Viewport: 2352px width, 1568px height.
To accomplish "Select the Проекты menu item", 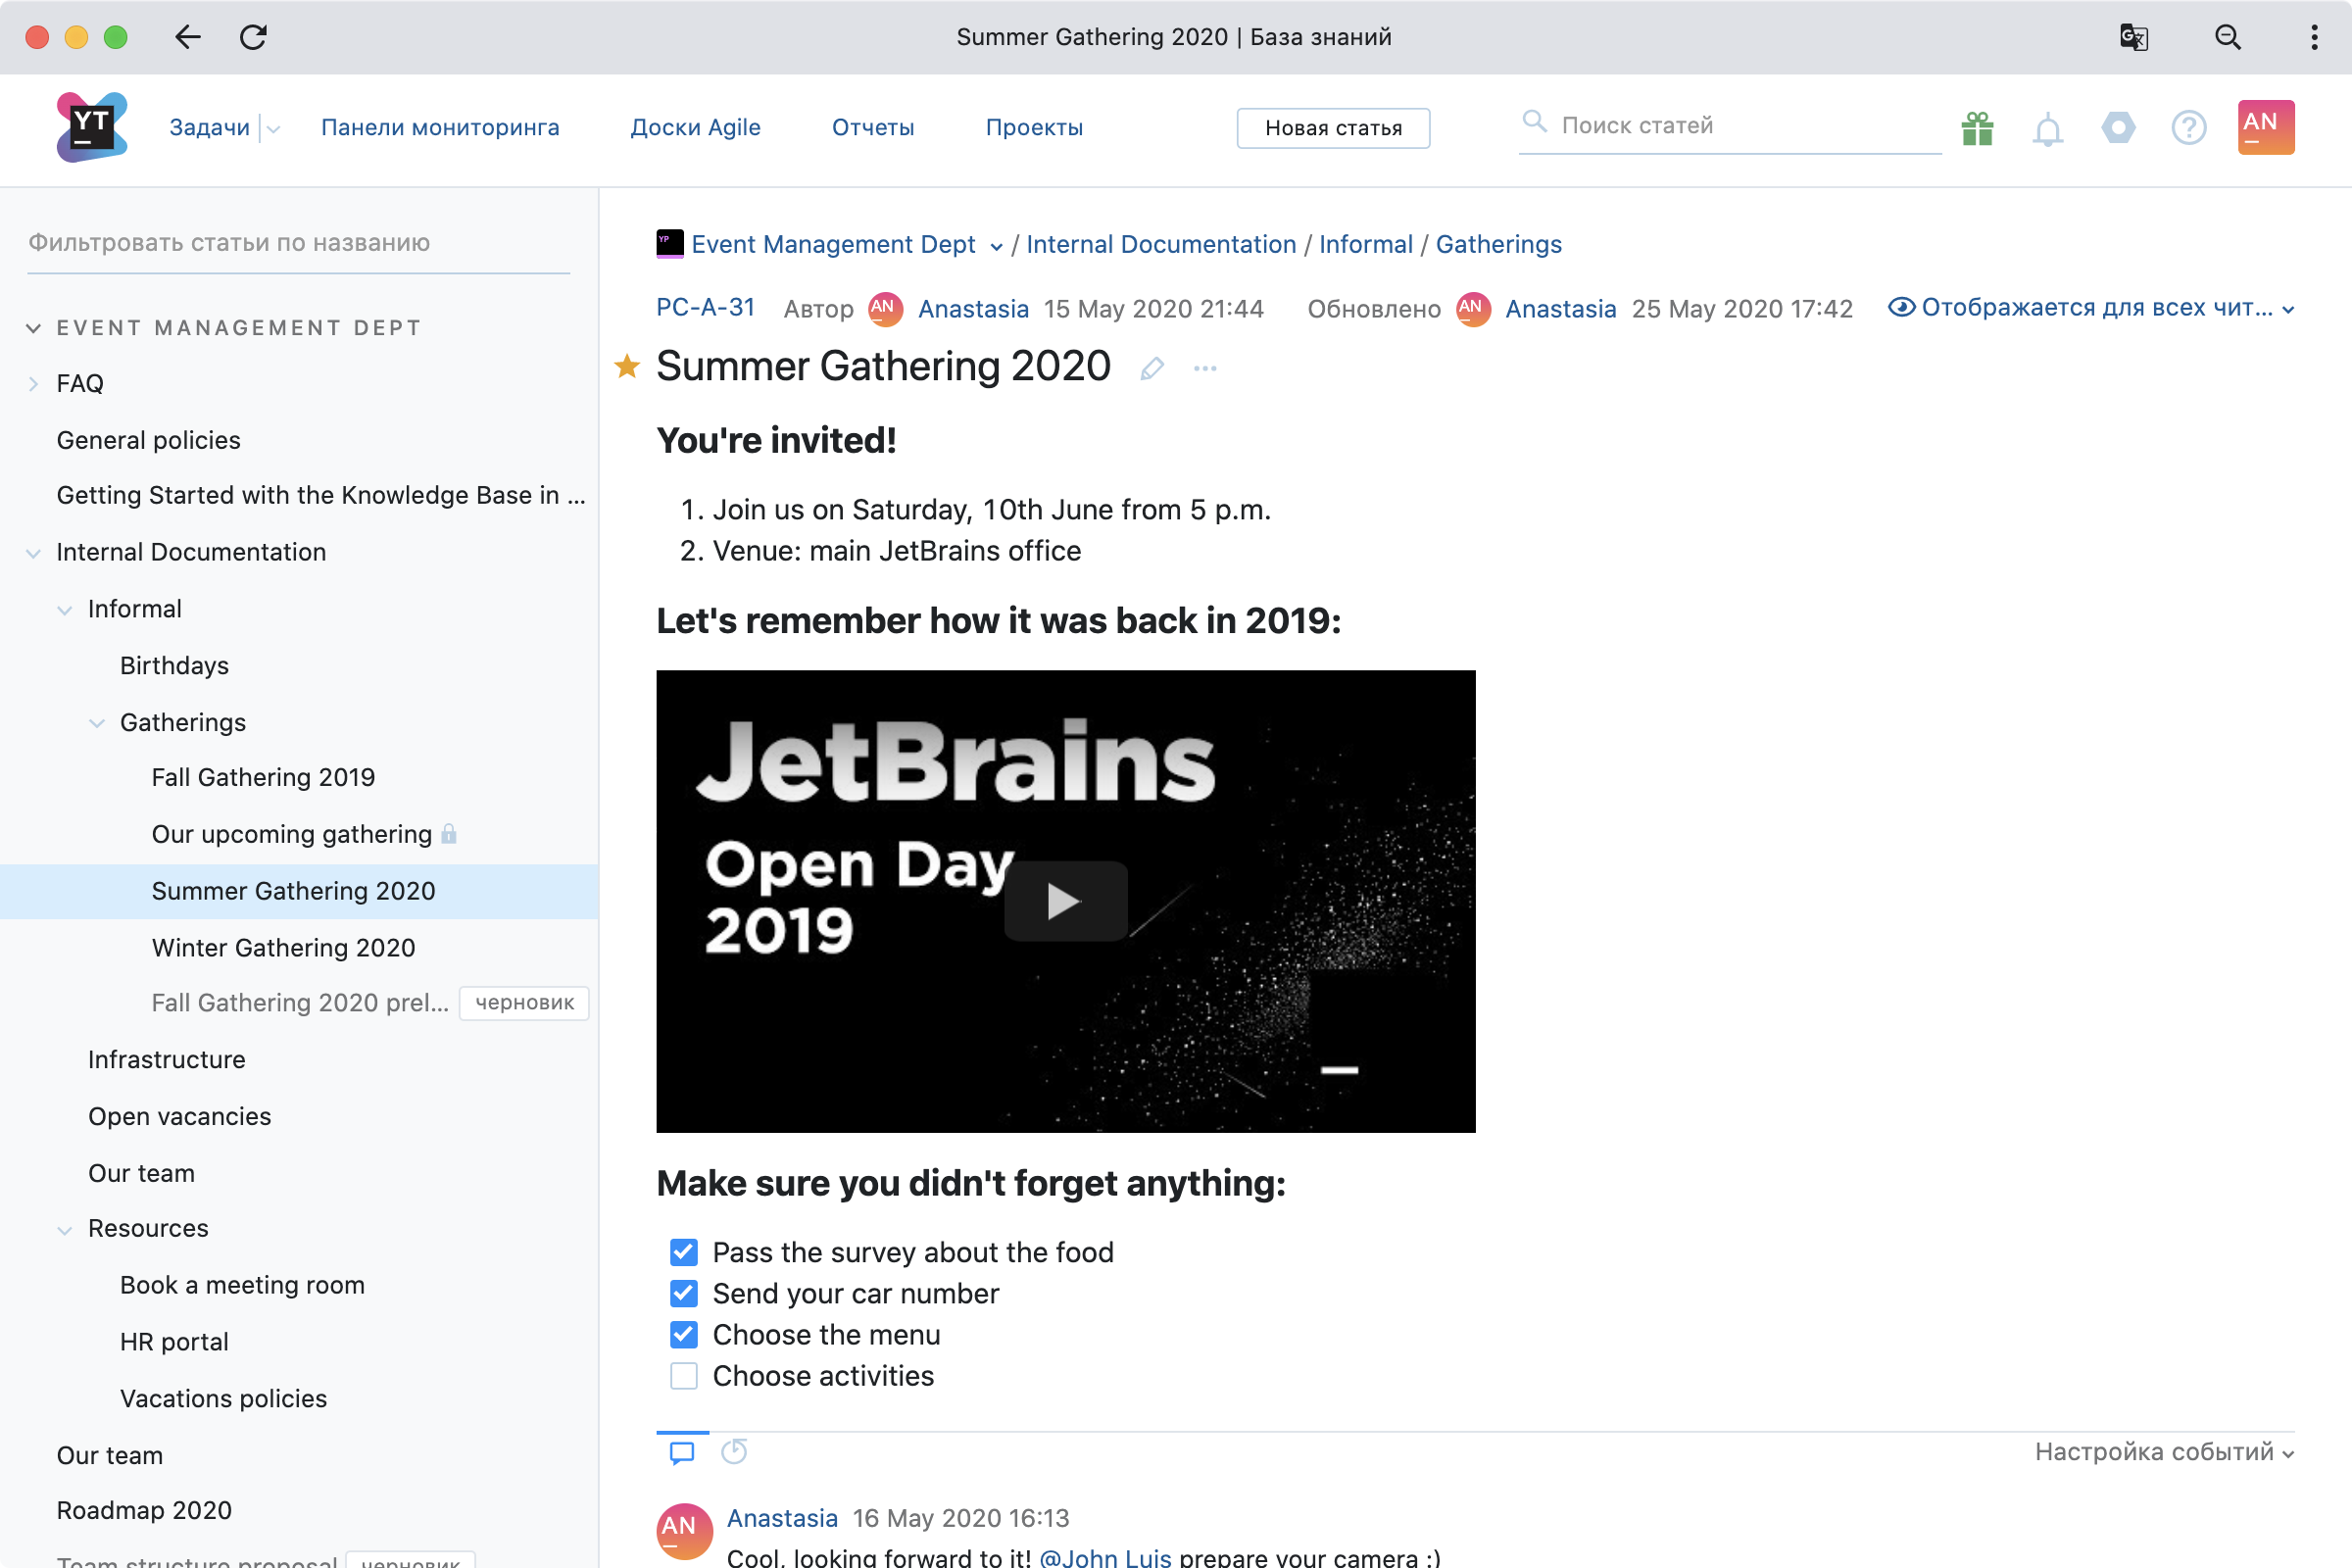I will [1033, 124].
